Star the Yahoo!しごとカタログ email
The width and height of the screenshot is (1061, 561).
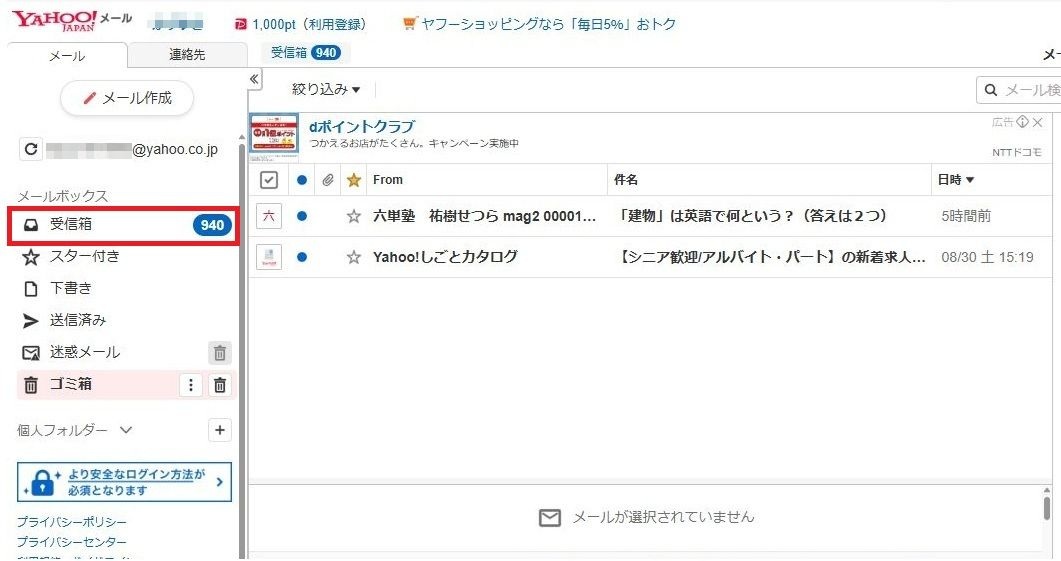[353, 257]
